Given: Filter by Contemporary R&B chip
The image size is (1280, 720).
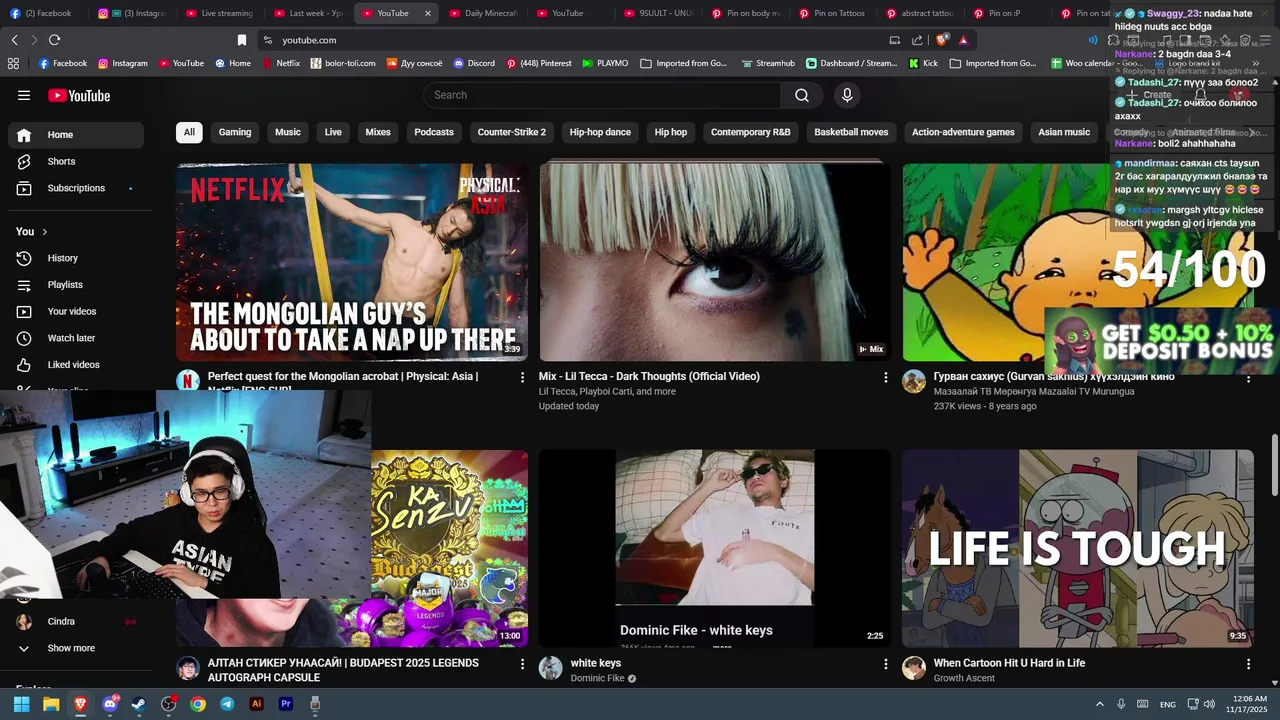Looking at the screenshot, I should pos(751,132).
